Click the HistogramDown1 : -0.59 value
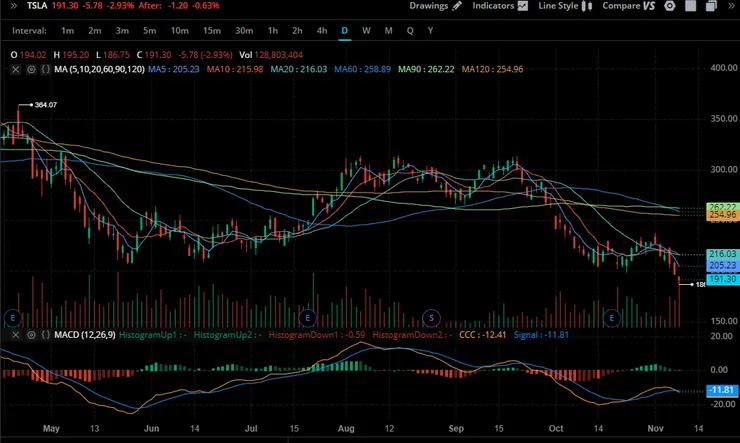 click(317, 335)
